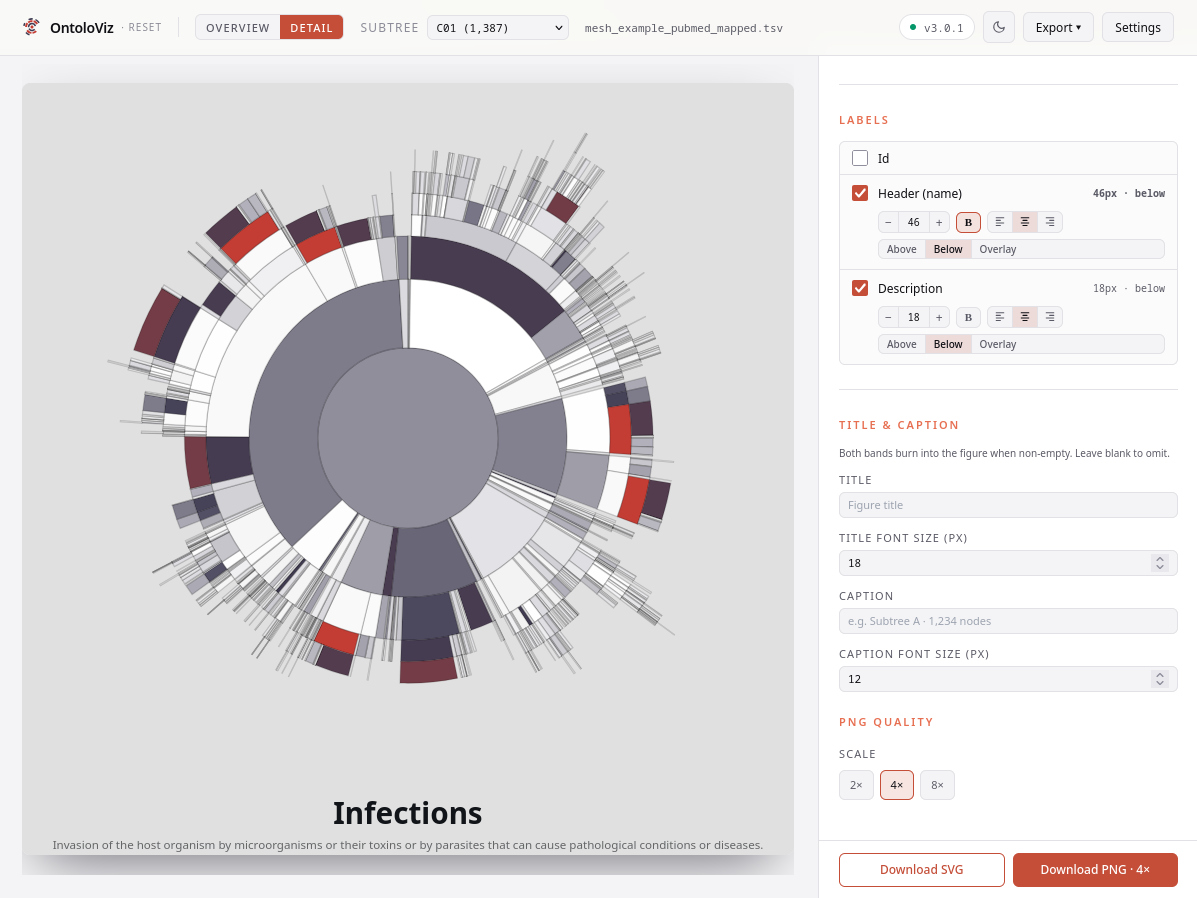Toggle bold for Header label
1197x898 pixels.
pos(968,222)
